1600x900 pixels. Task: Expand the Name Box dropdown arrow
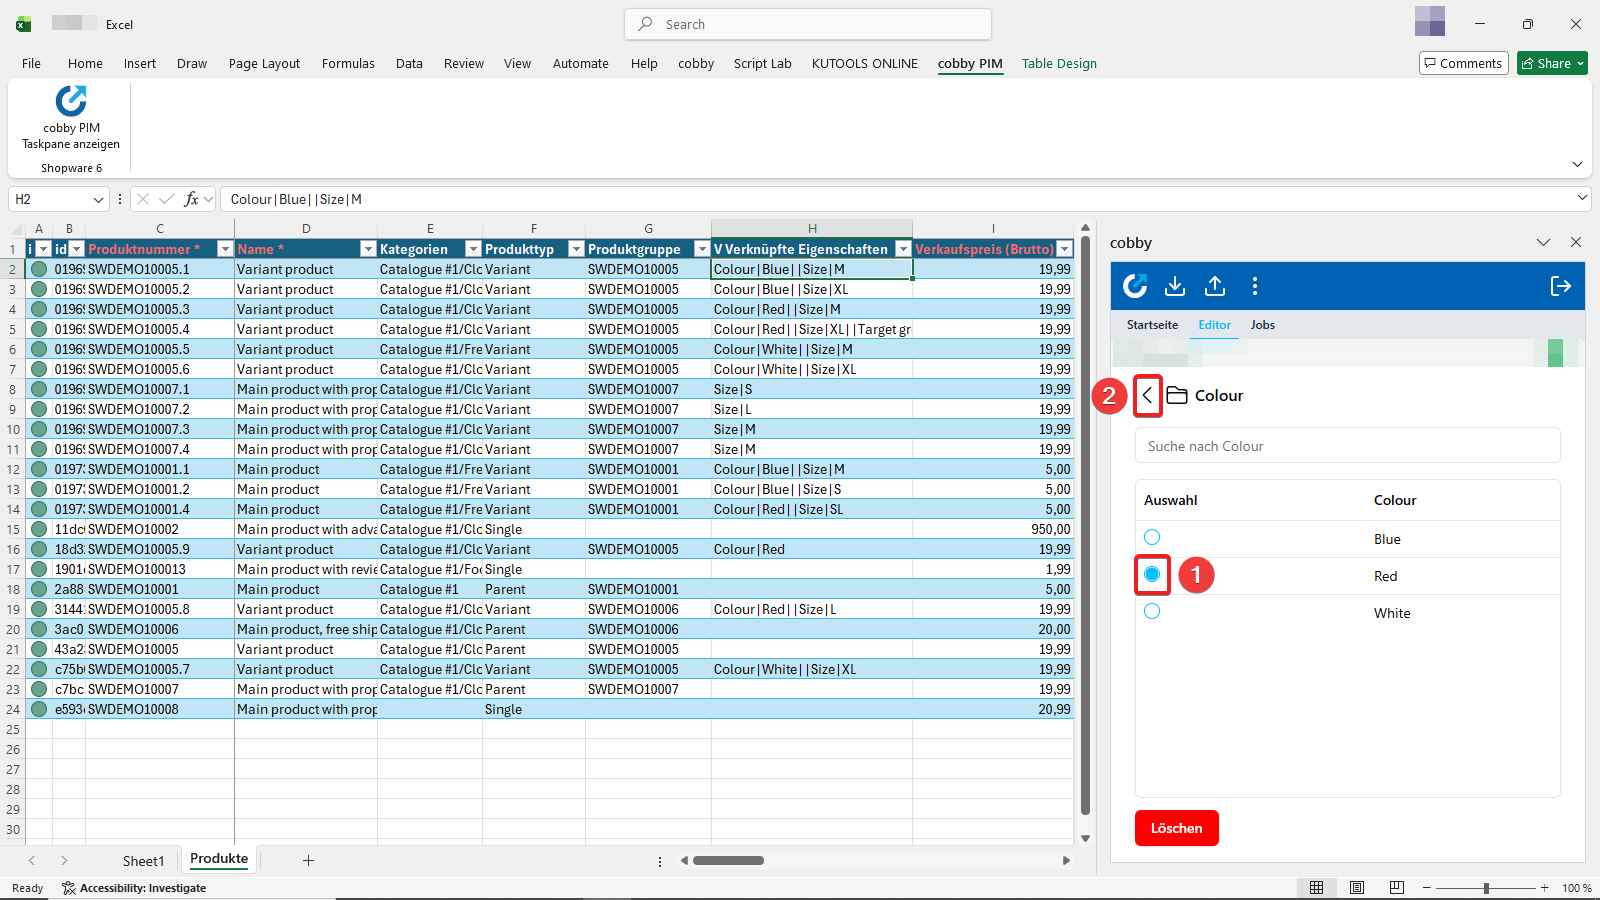(98, 199)
